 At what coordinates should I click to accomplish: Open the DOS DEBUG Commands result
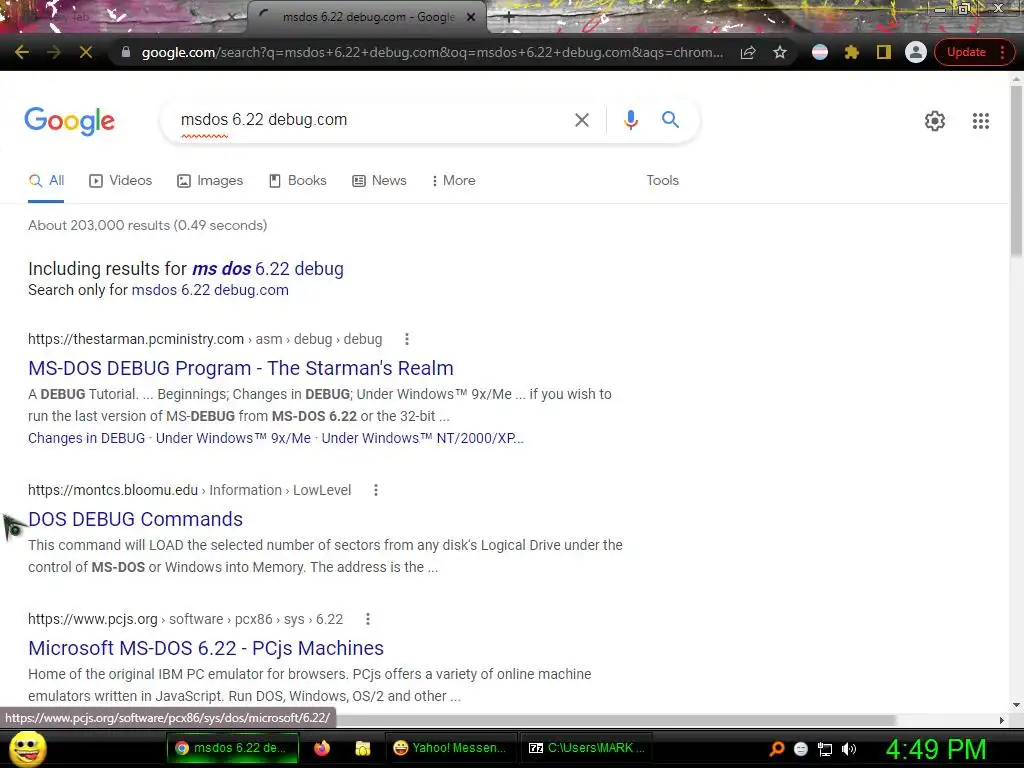pyautogui.click(x=135, y=519)
